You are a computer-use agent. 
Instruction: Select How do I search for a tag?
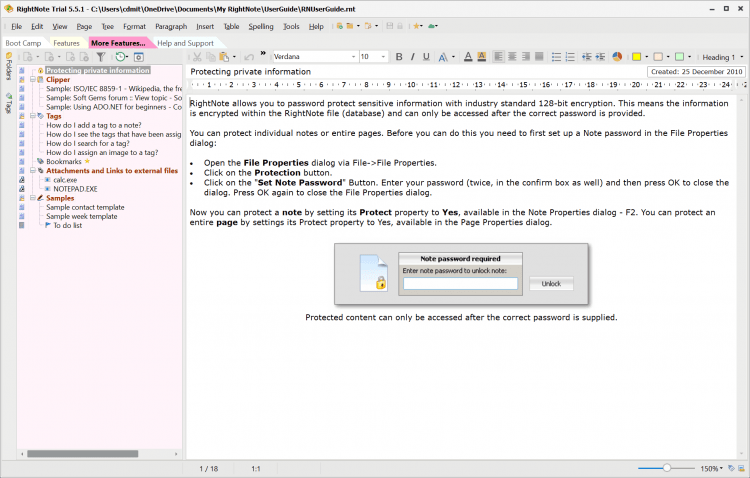(x=88, y=143)
